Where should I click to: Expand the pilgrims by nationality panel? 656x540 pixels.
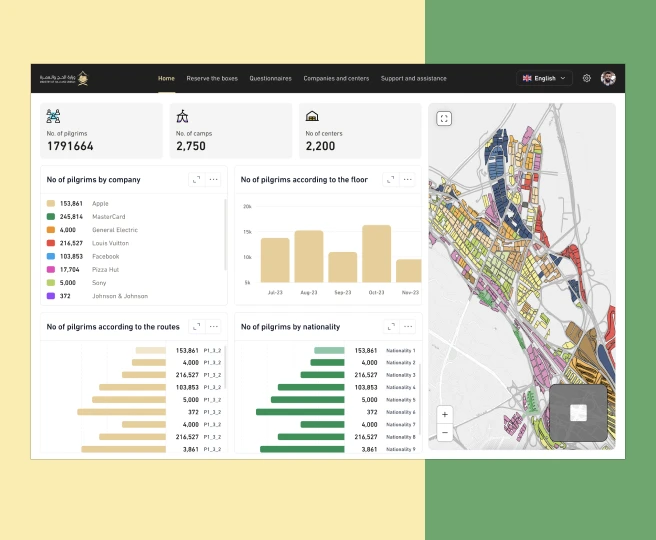[391, 326]
